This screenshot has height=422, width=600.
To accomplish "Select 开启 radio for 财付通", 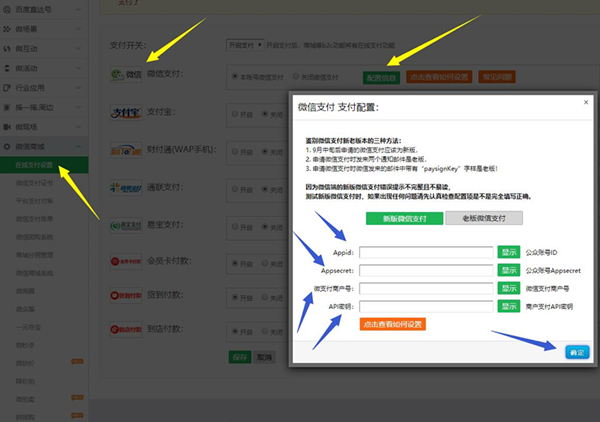I will [235, 152].
